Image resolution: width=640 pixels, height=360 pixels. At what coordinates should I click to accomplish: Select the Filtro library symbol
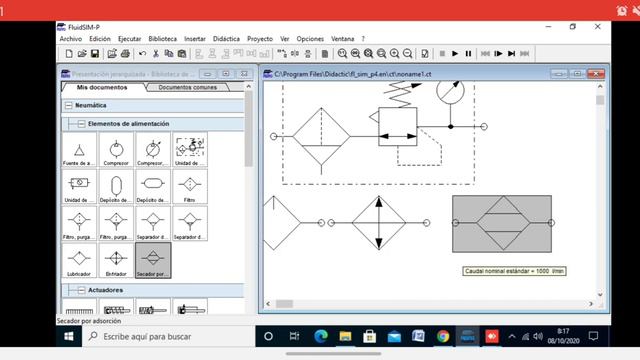point(190,186)
